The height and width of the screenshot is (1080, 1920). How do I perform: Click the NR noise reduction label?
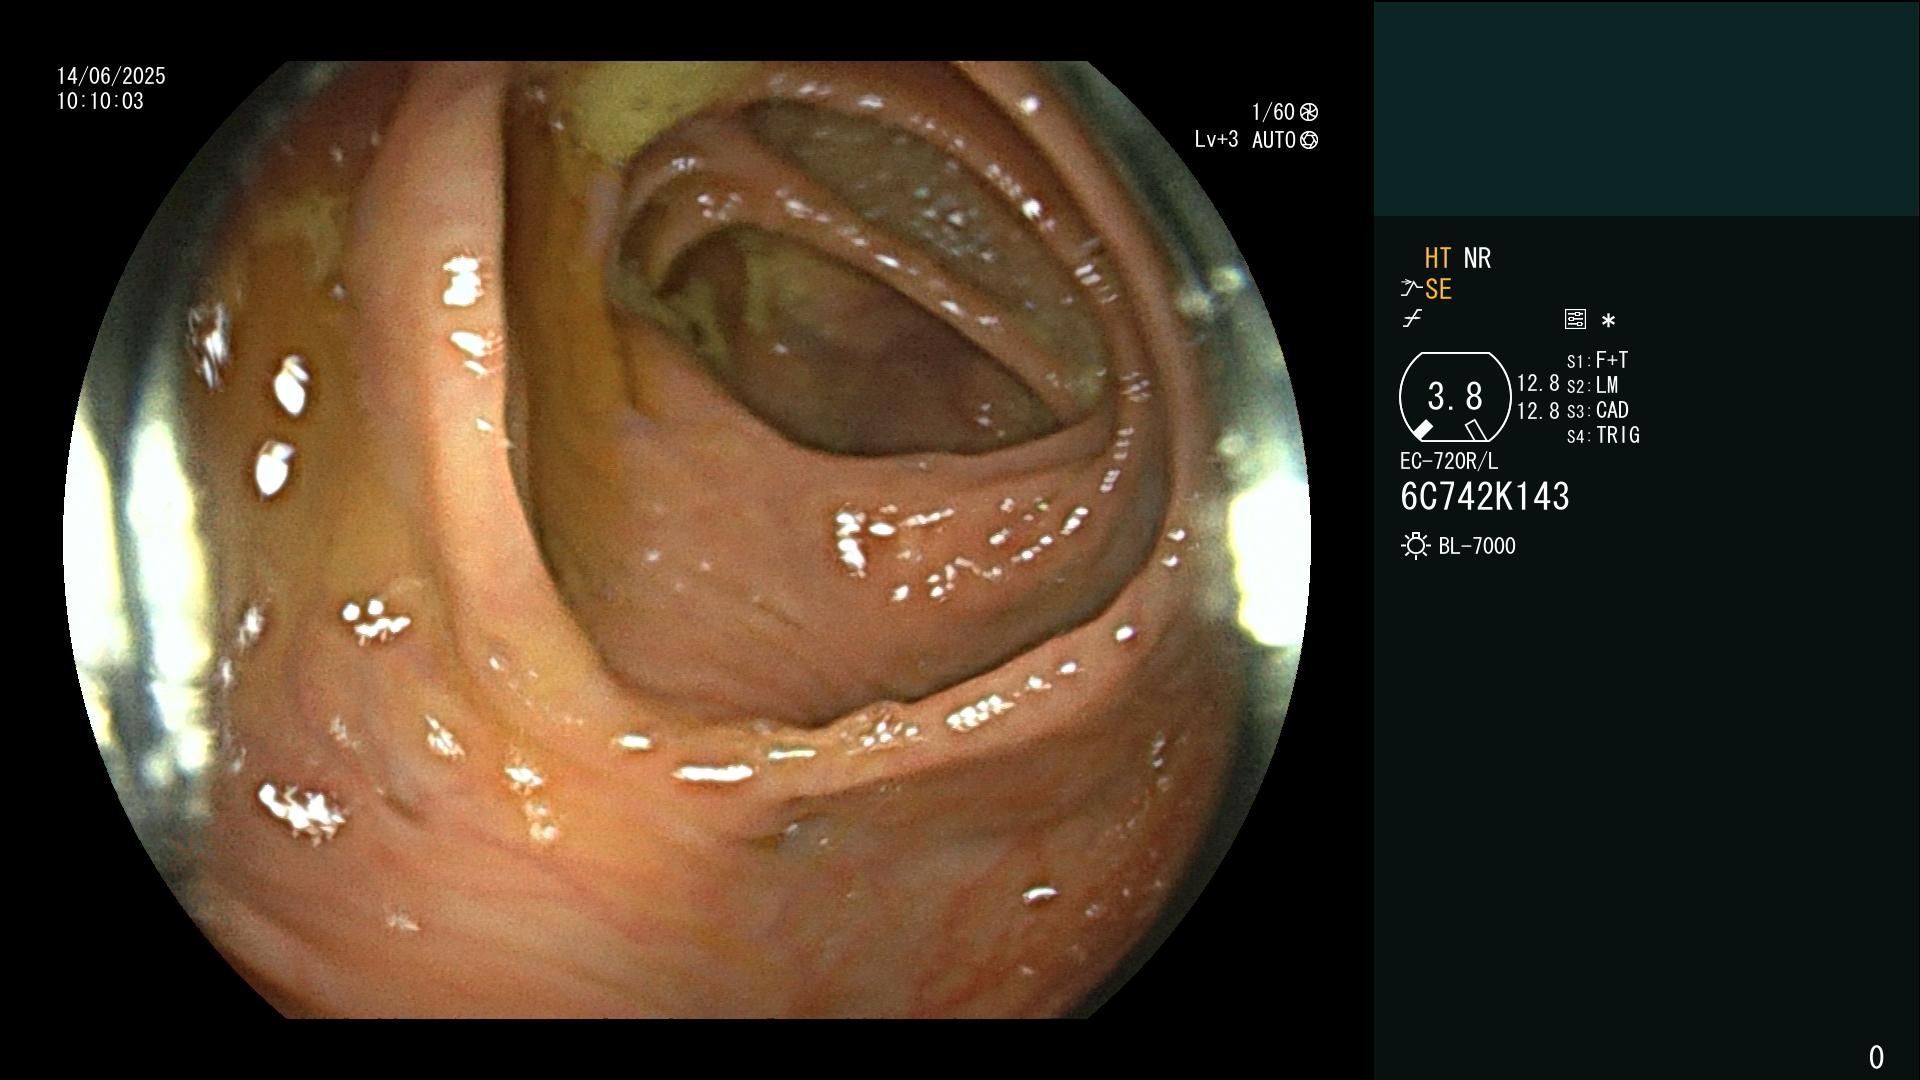tap(1477, 259)
